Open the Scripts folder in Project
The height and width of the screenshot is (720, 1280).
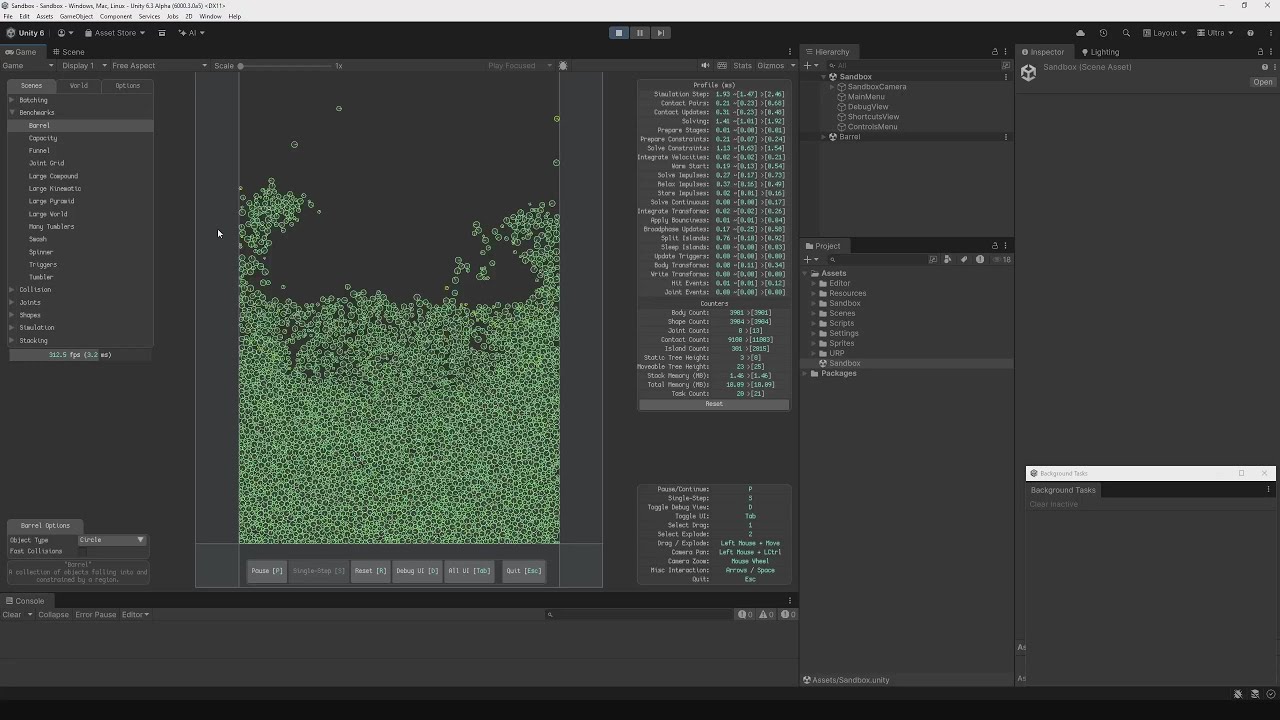(842, 324)
